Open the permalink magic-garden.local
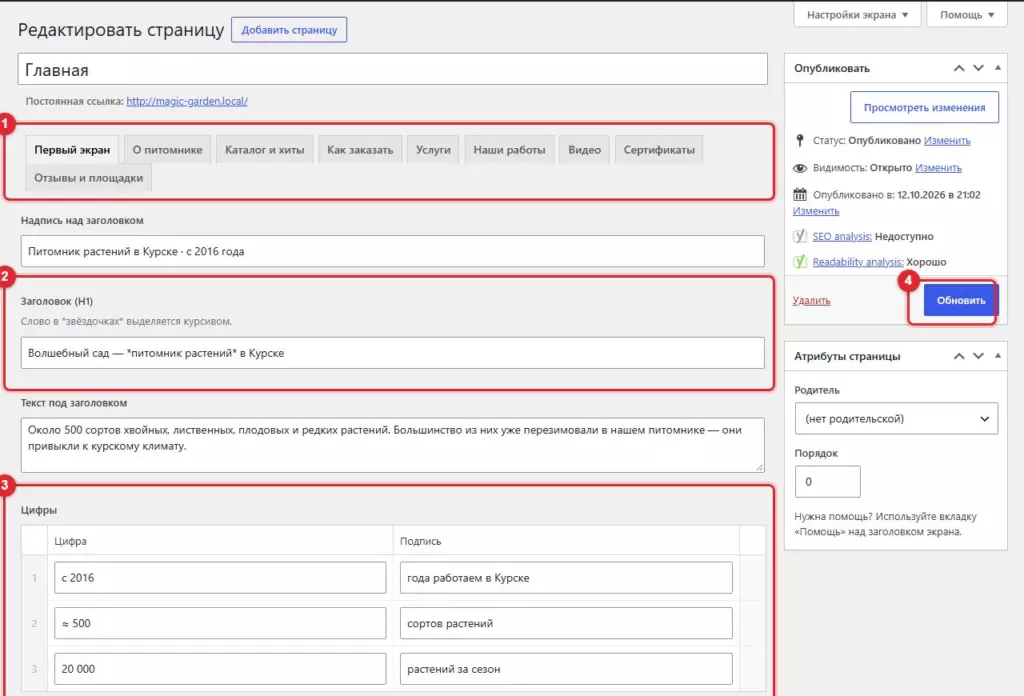Viewport: 1024px width, 696px height. coord(187,101)
